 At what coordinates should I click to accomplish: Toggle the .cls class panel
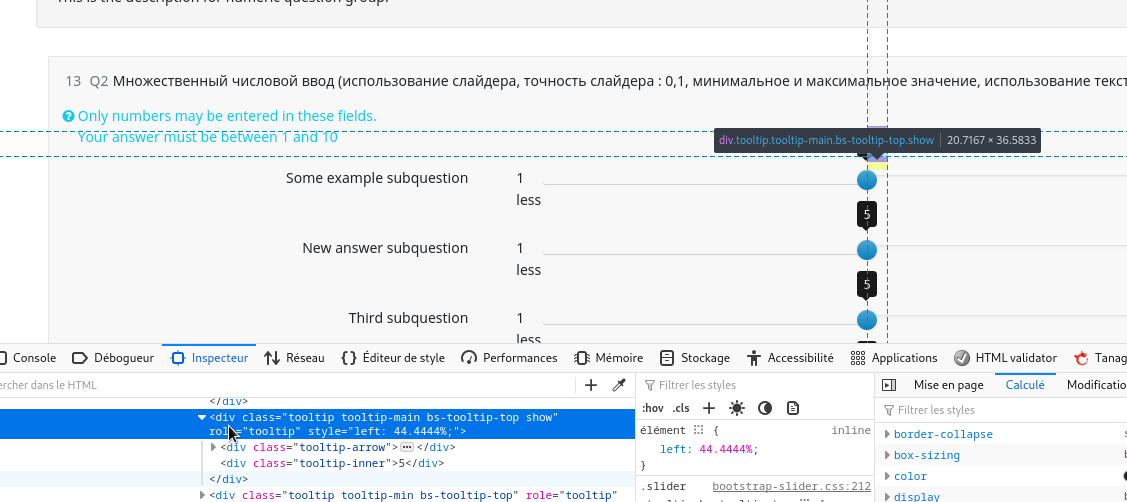click(x=681, y=408)
